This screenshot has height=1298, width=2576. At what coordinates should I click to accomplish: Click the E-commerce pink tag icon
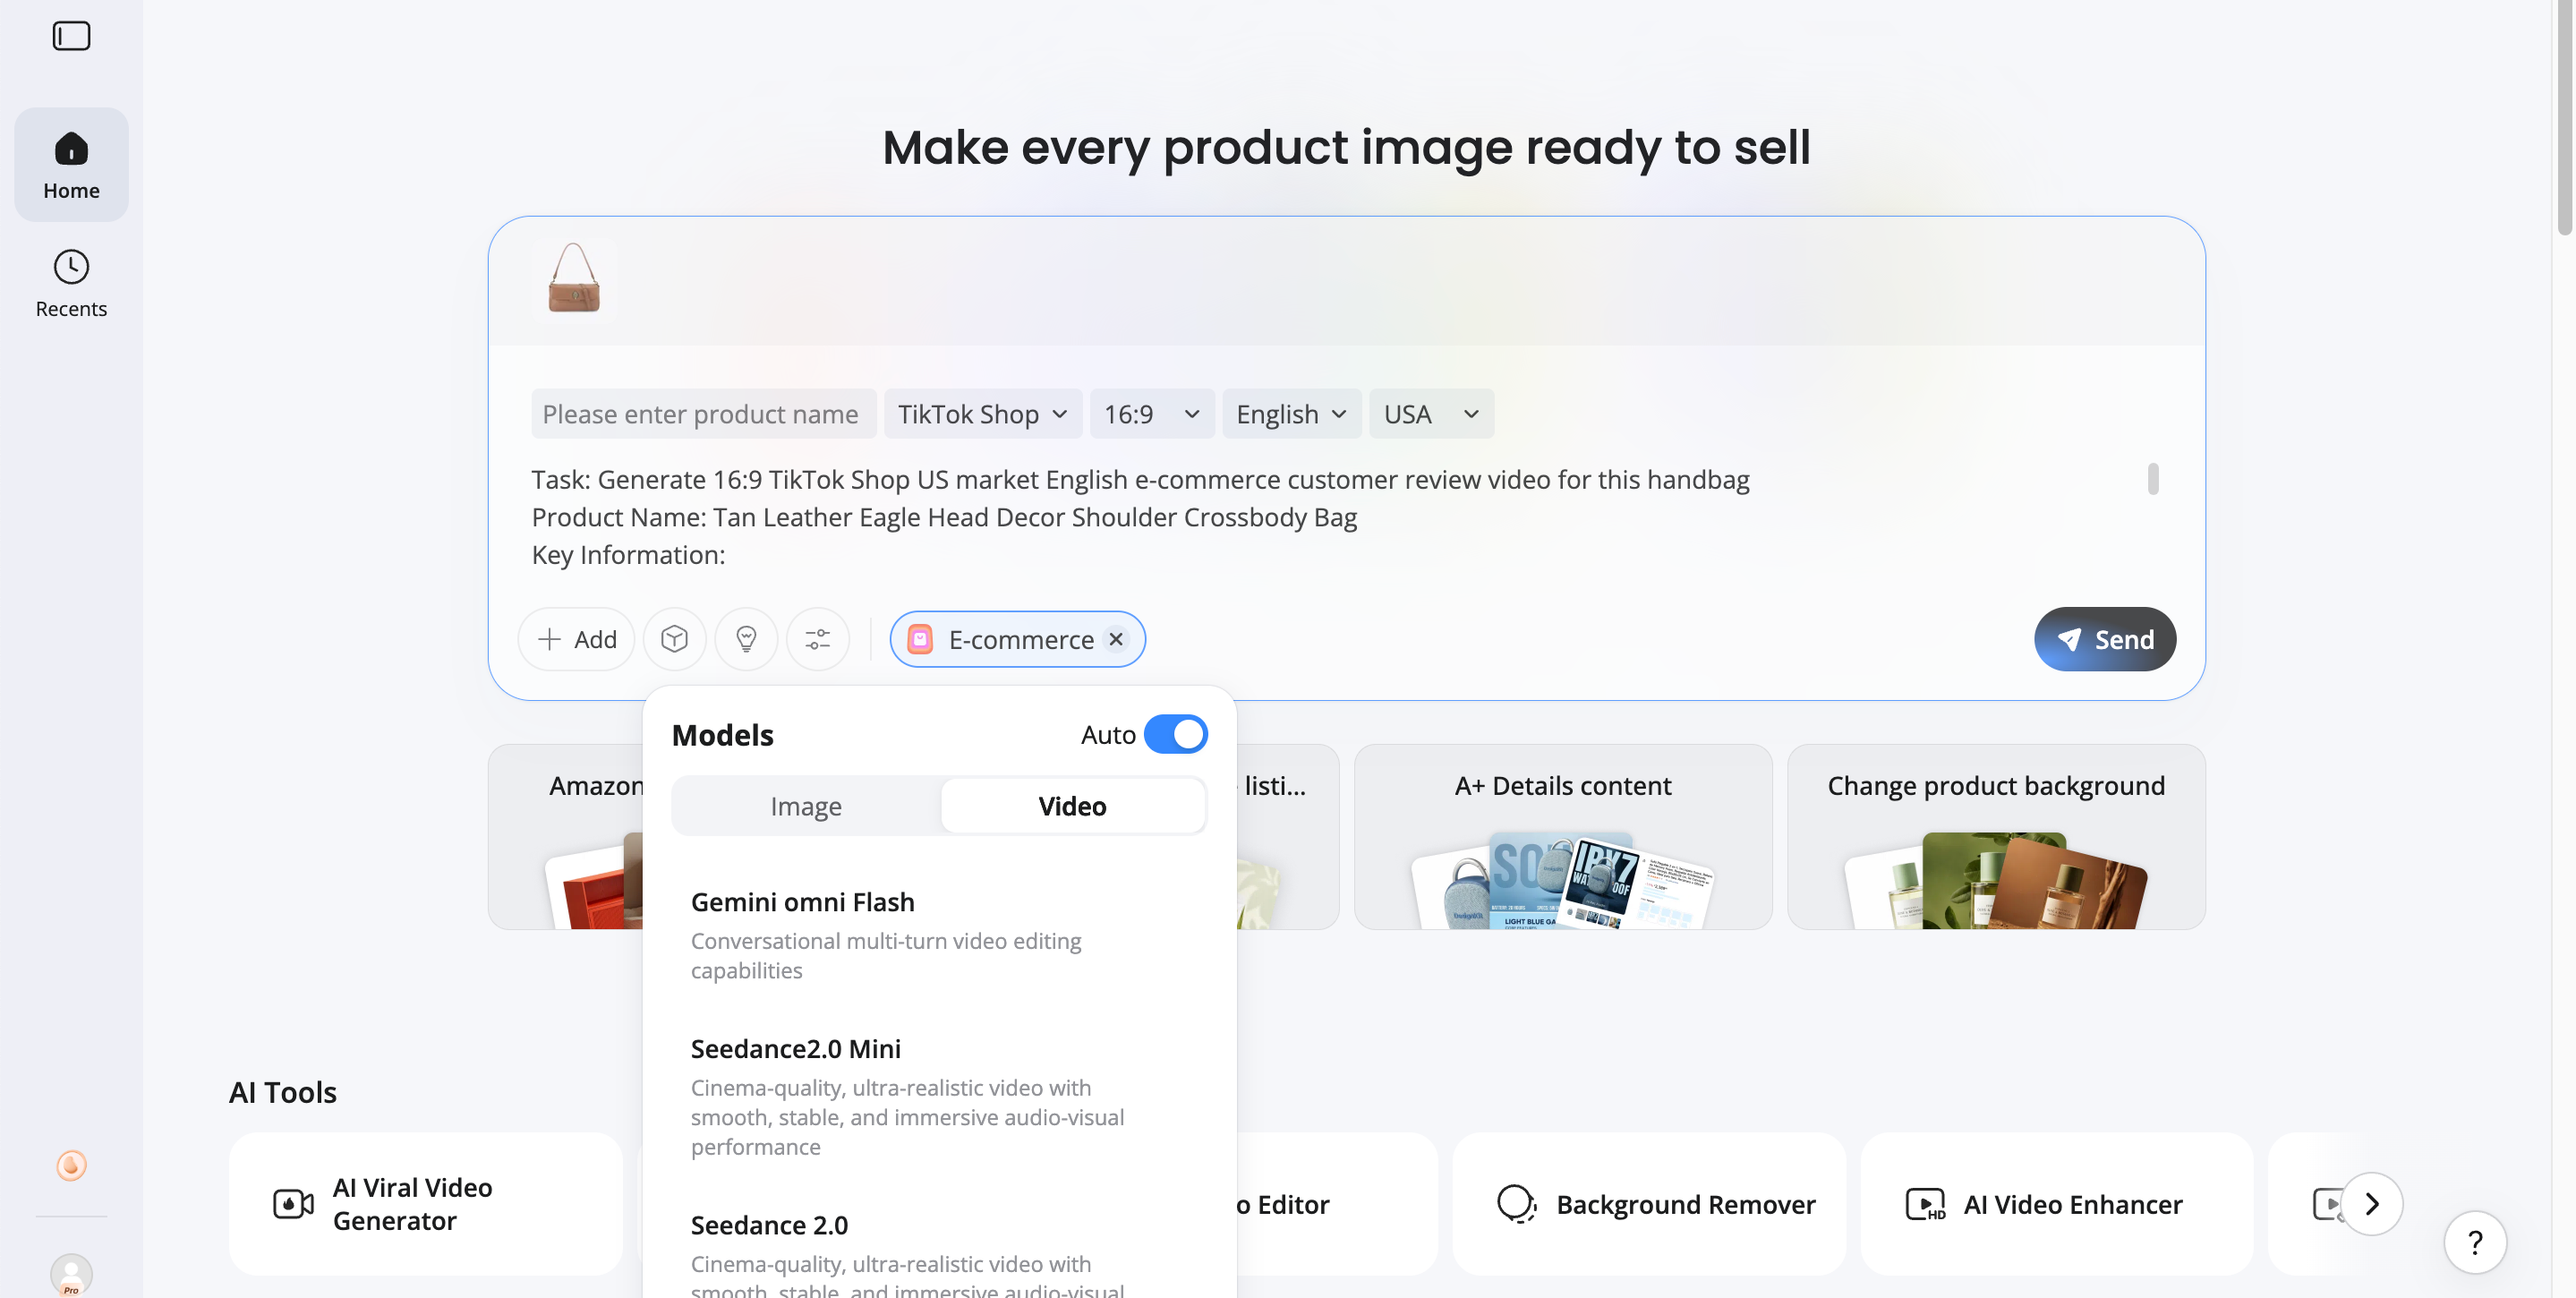click(x=920, y=639)
